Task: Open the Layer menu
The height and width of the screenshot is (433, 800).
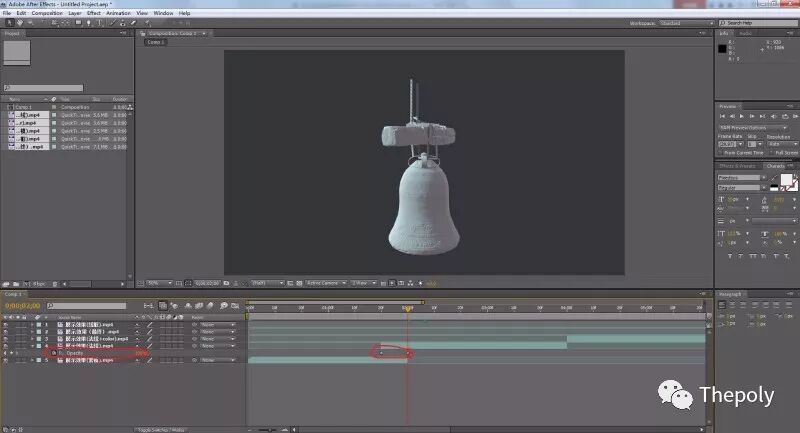Action: click(74, 13)
